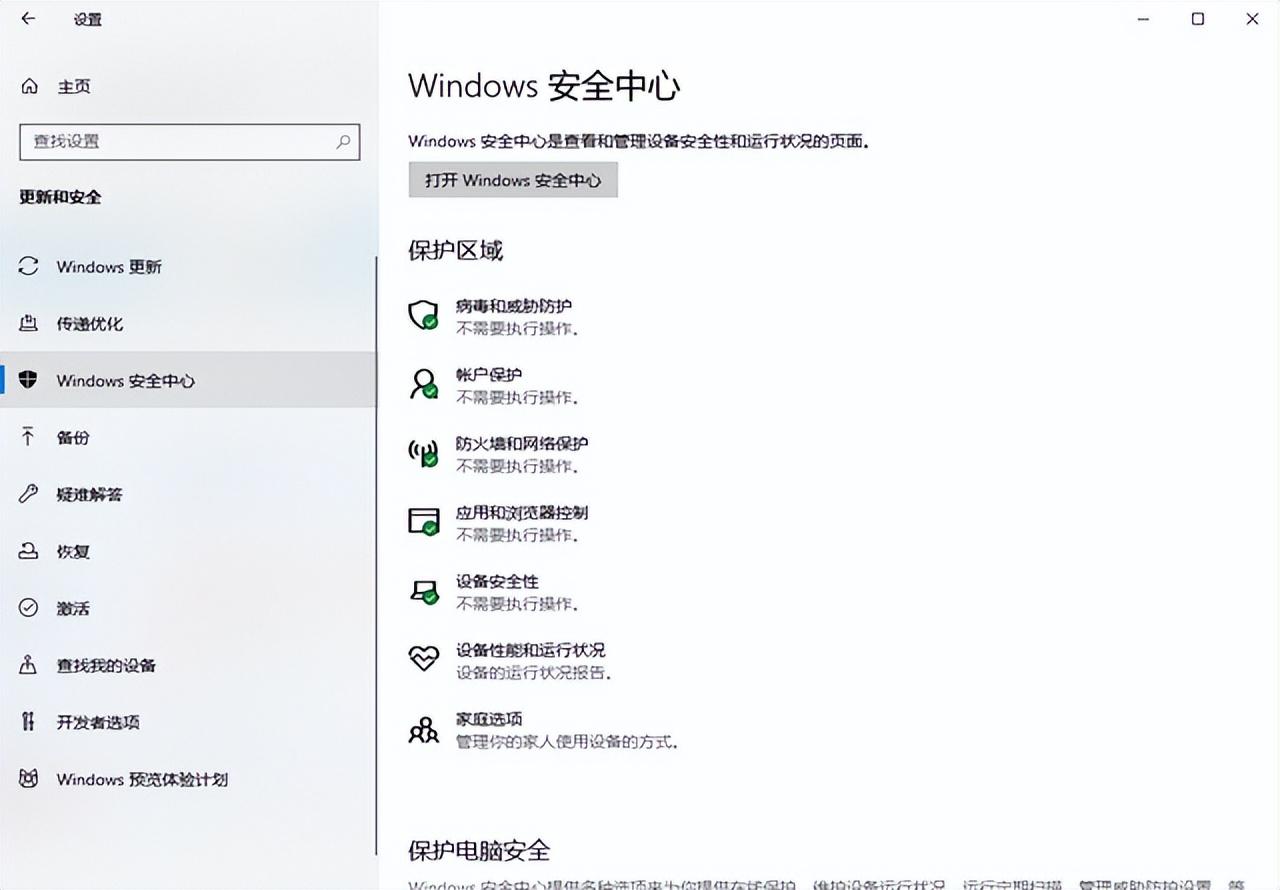Click the home icon beside 主页

[30, 87]
